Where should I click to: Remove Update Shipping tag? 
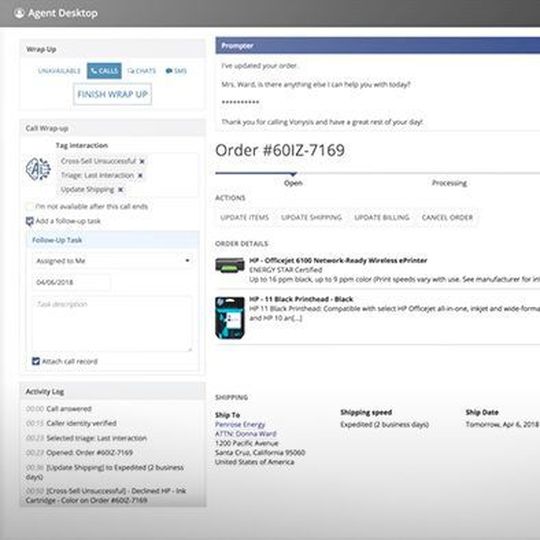(120, 190)
